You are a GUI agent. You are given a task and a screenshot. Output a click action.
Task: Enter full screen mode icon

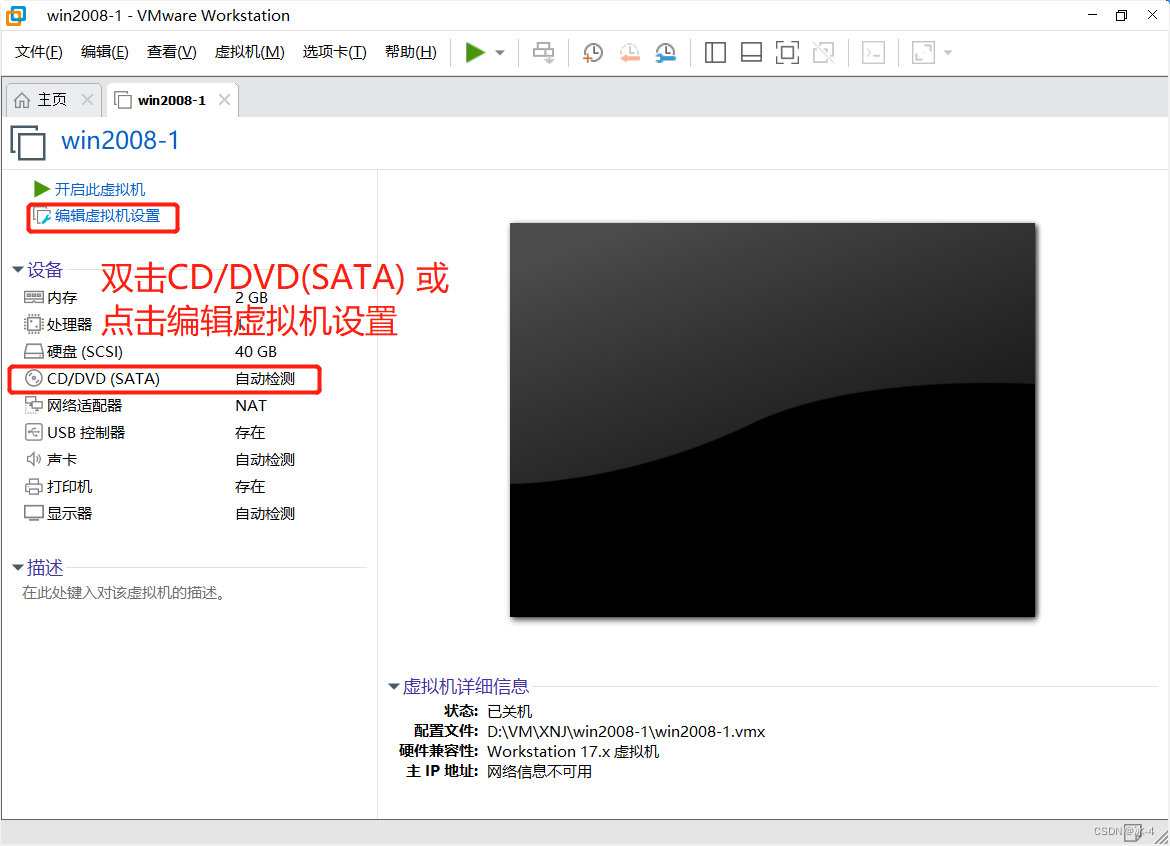787,52
